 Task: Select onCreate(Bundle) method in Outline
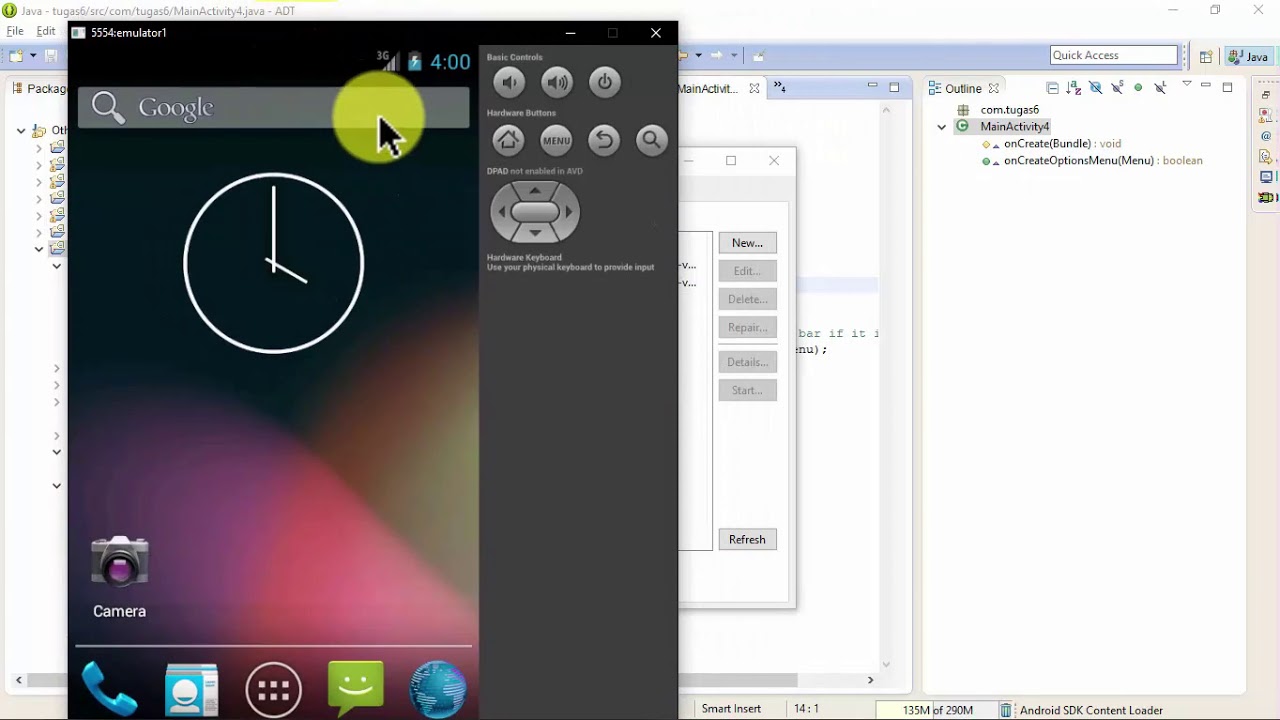(x=1062, y=144)
